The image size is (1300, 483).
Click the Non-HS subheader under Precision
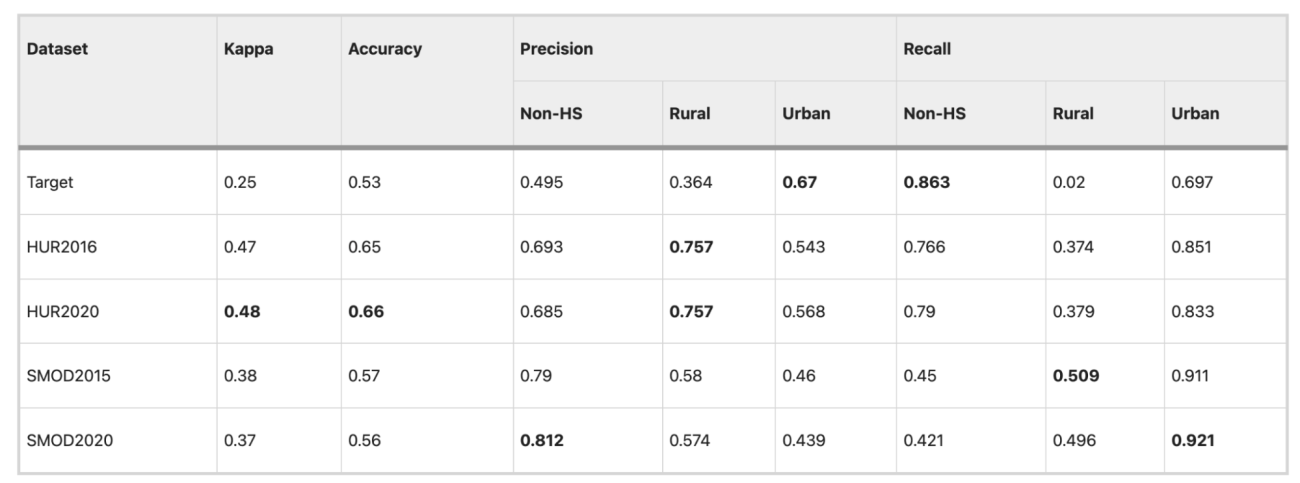[551, 114]
